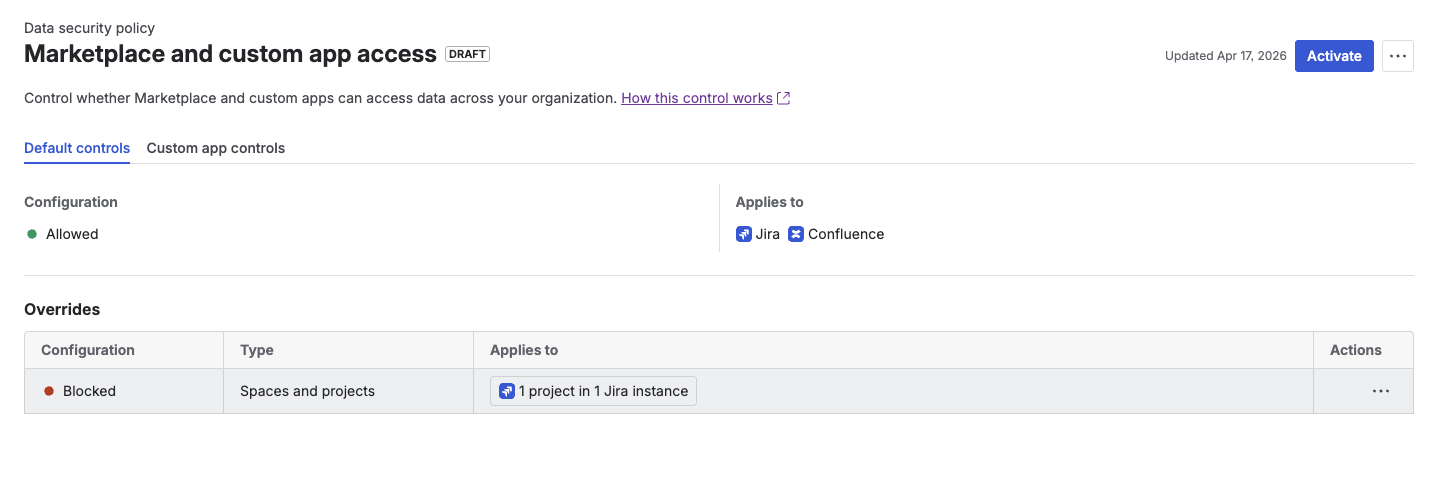Click the Jira icon inside the project chip

tap(507, 391)
